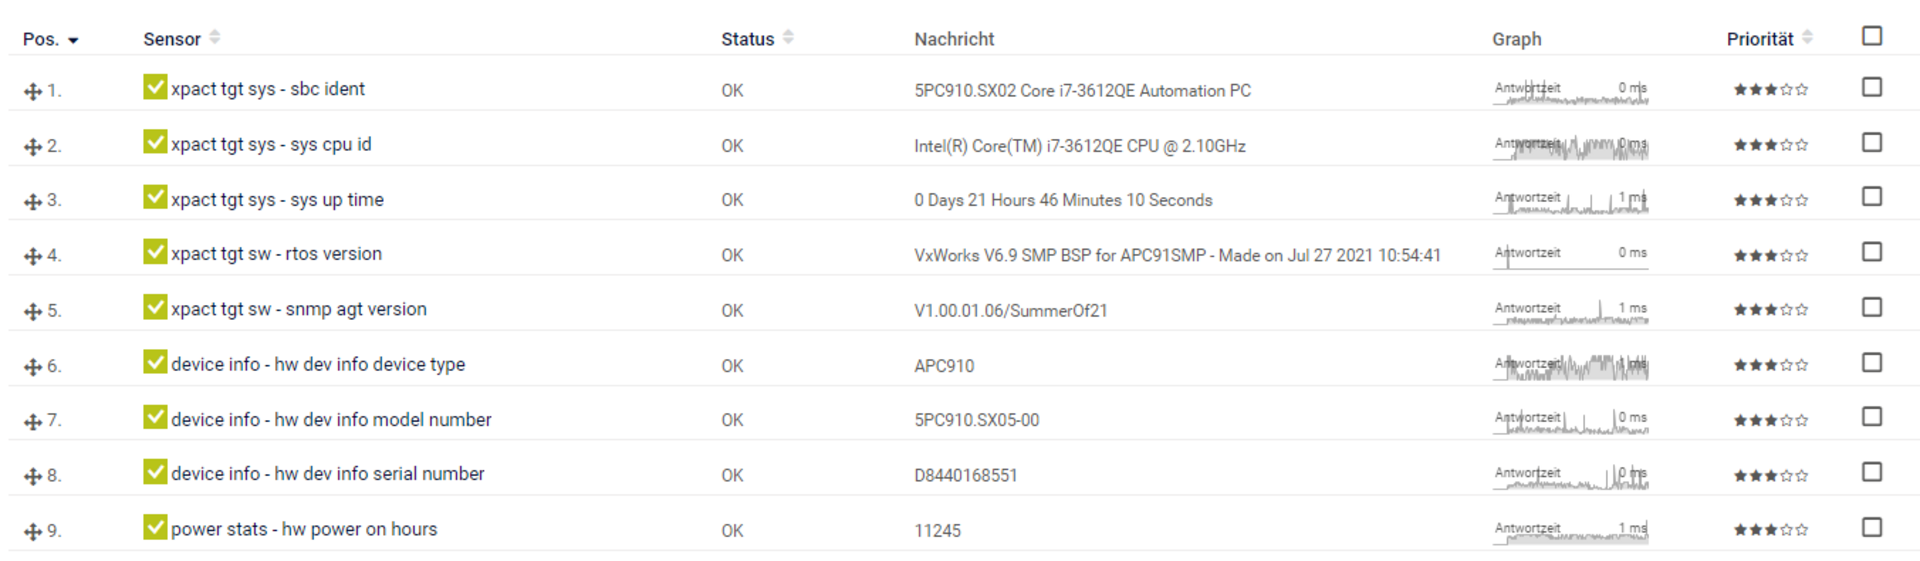The width and height of the screenshot is (1920, 561).
Task: Click the Priorität column header
Action: click(x=1759, y=39)
